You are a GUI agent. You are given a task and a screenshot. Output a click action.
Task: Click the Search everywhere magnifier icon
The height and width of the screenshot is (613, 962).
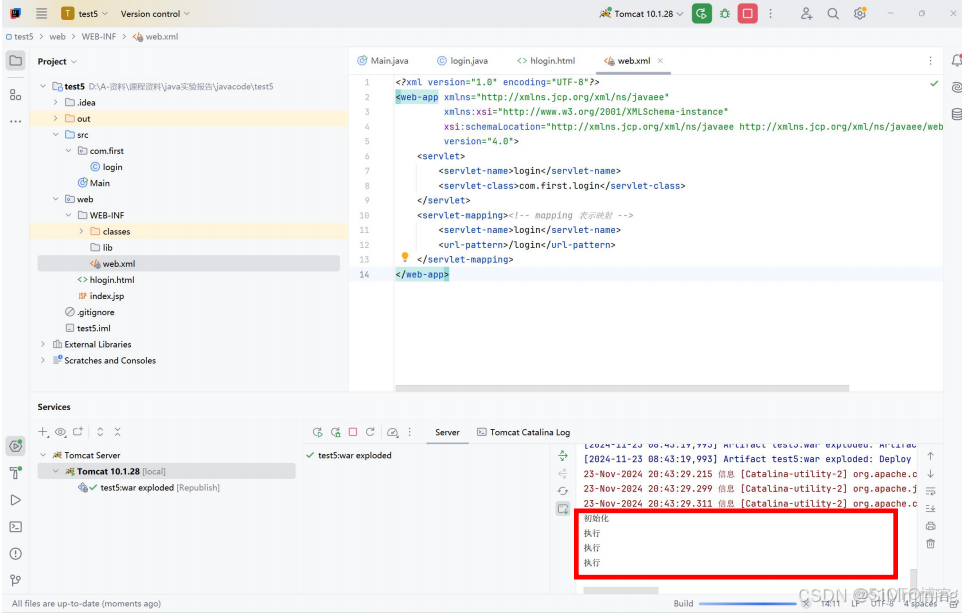[x=832, y=13]
